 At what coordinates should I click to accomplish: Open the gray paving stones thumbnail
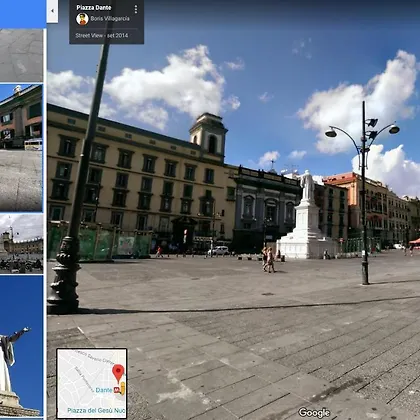21,181
